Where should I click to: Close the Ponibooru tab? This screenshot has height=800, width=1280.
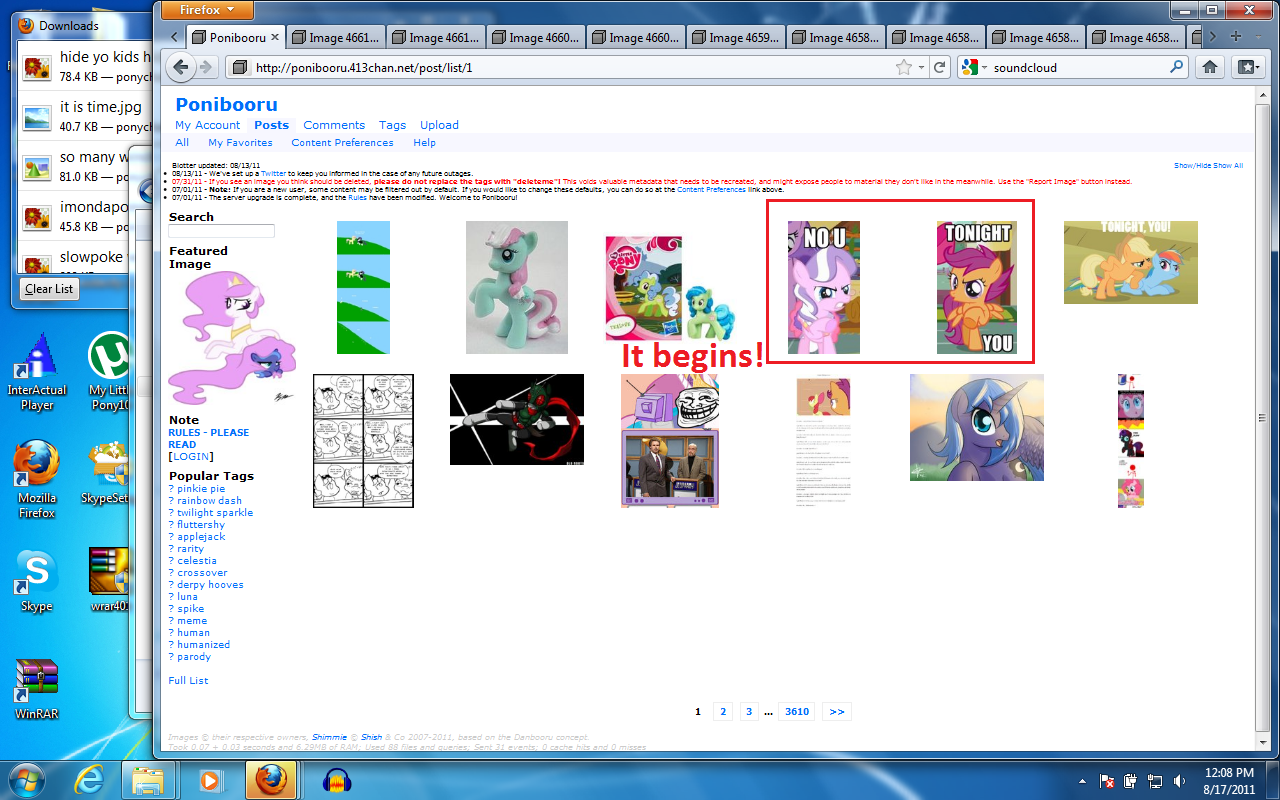point(275,38)
